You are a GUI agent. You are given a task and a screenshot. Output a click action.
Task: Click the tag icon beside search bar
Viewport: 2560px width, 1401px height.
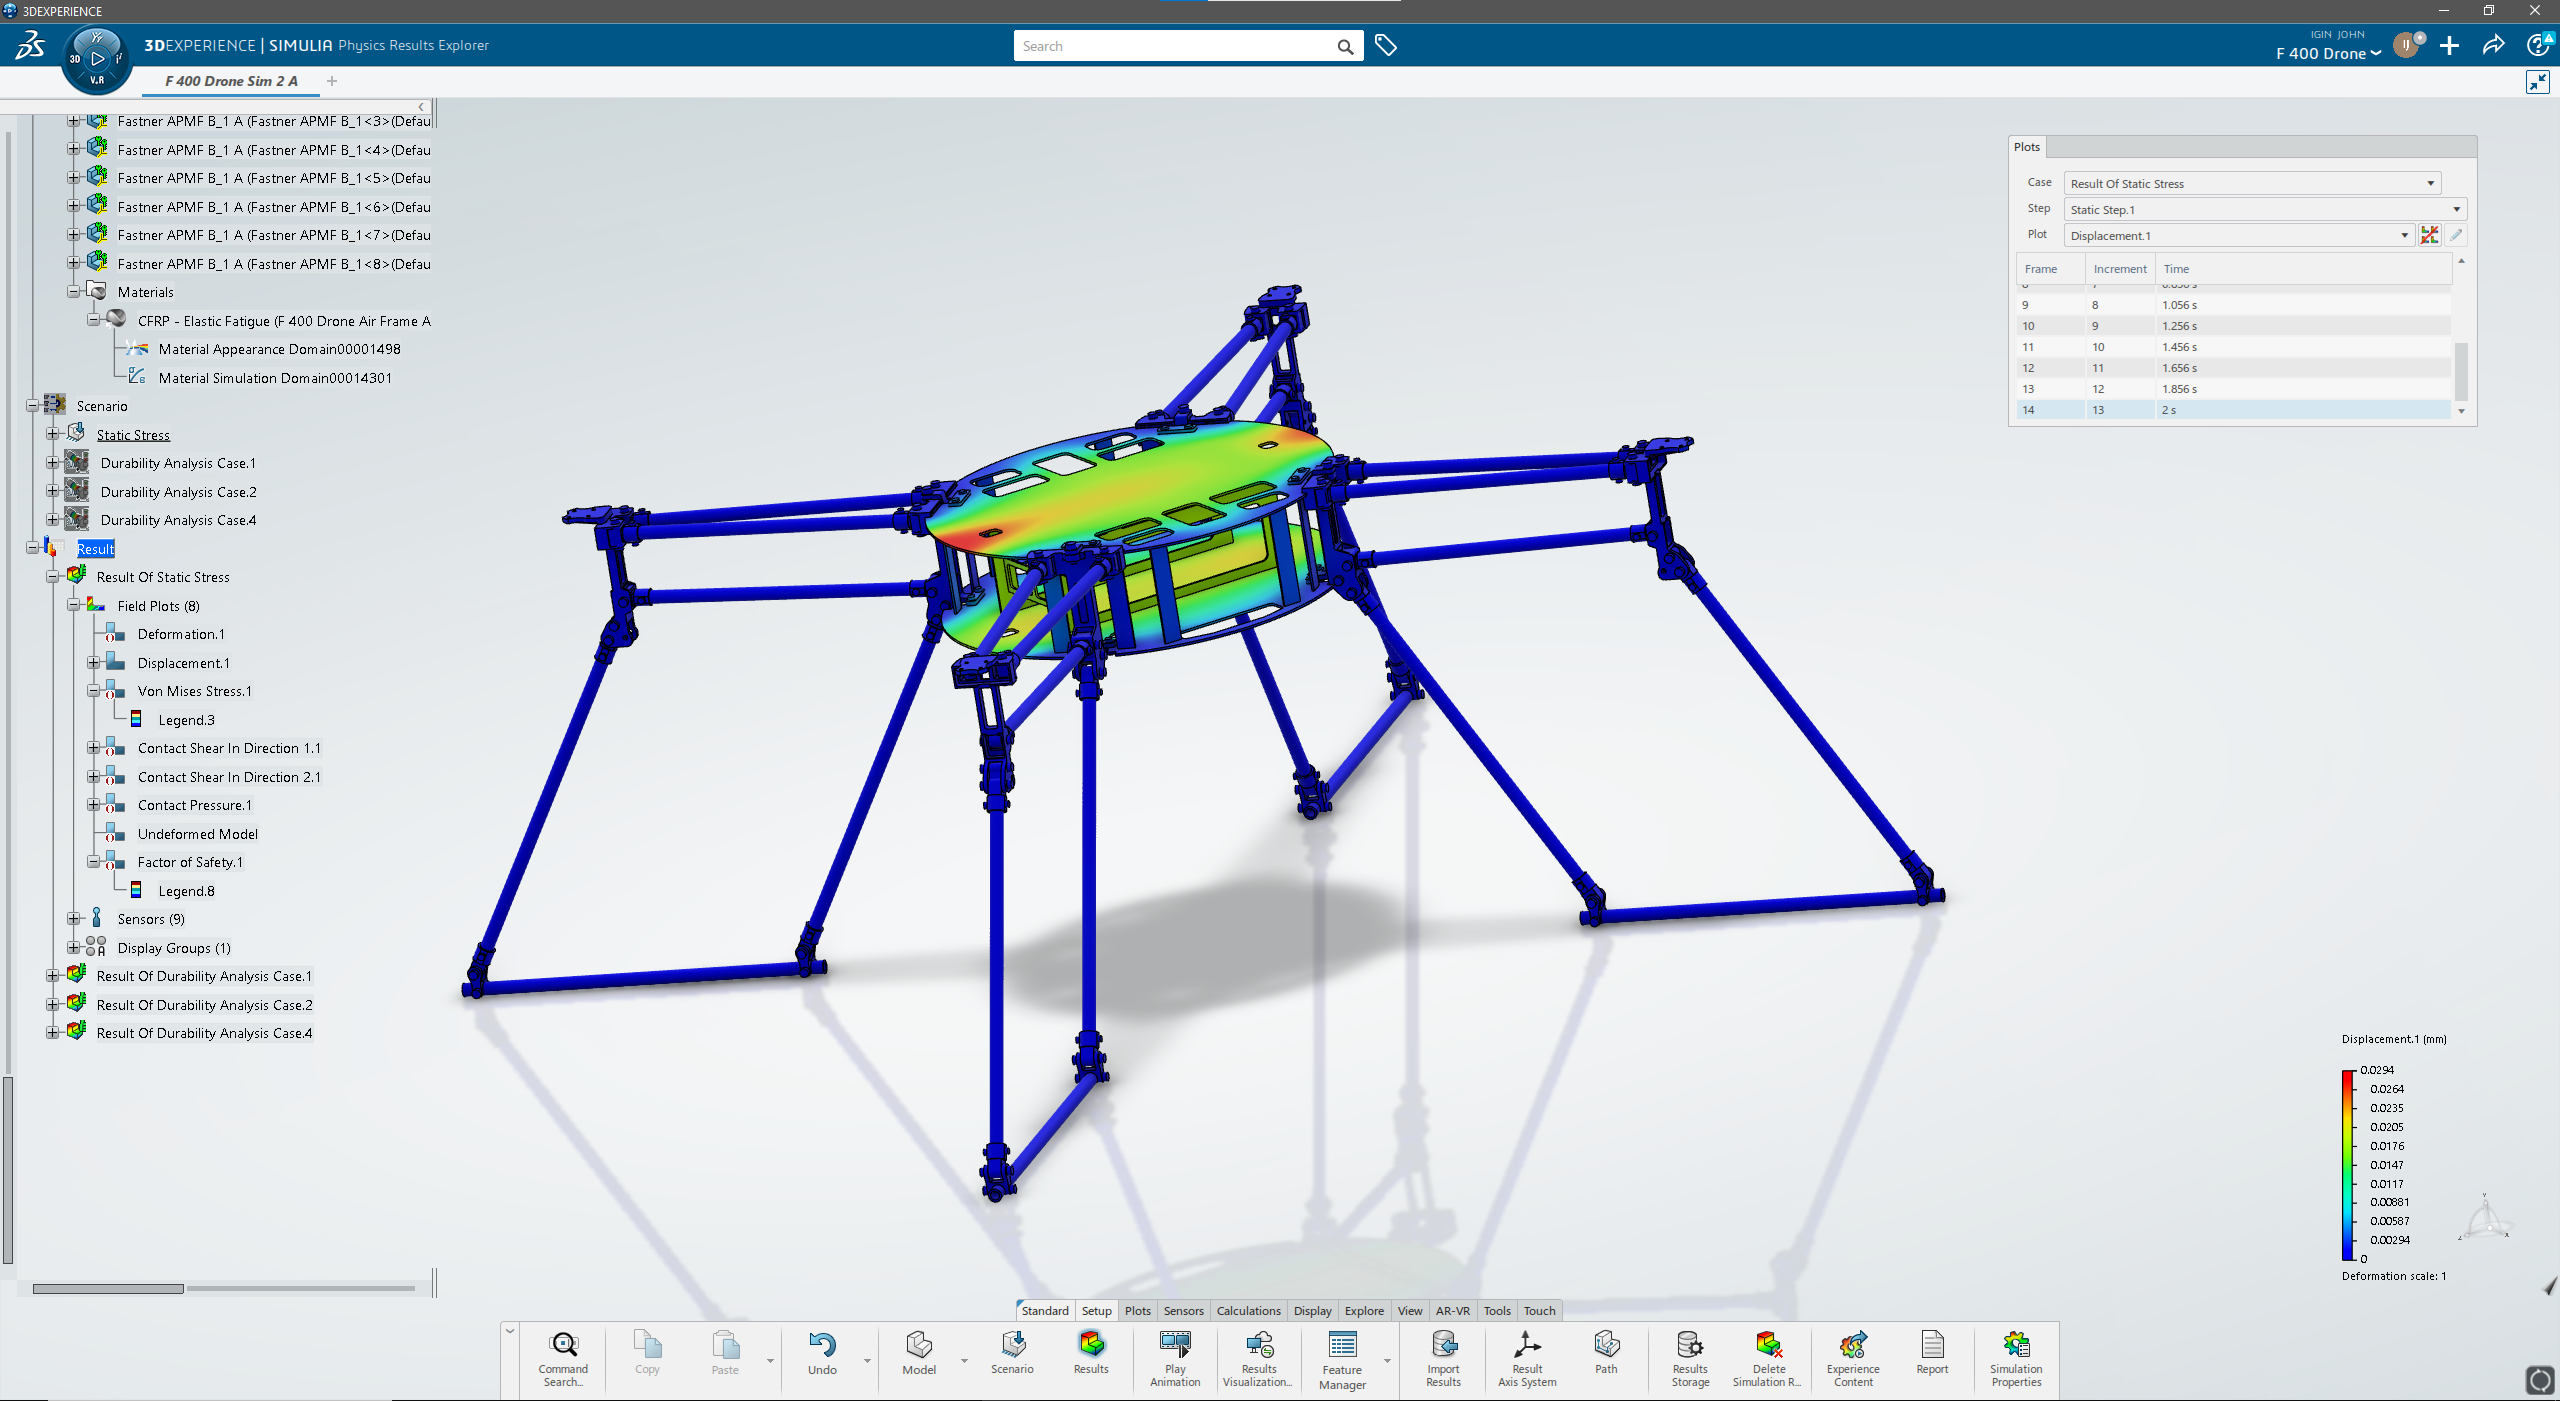click(x=1385, y=46)
